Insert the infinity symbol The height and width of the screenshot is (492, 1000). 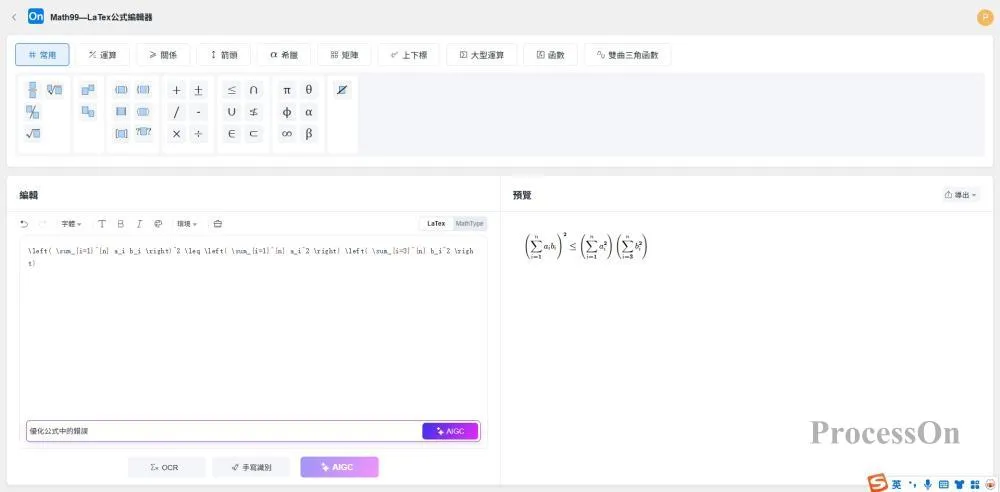pos(287,134)
